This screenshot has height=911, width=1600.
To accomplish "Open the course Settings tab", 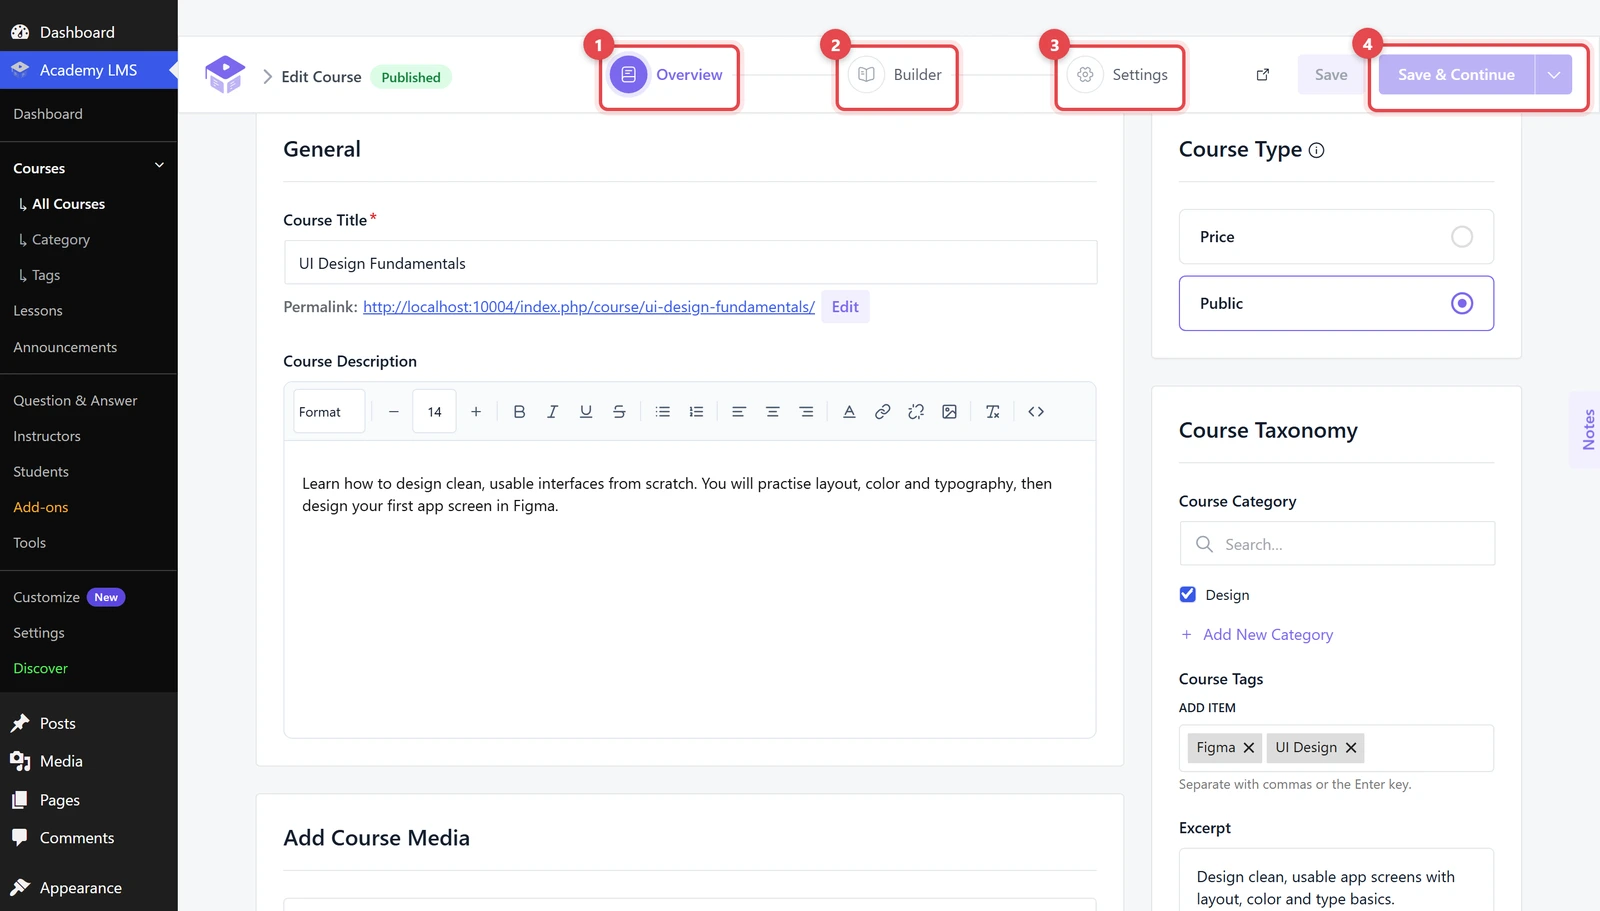I will [1118, 75].
